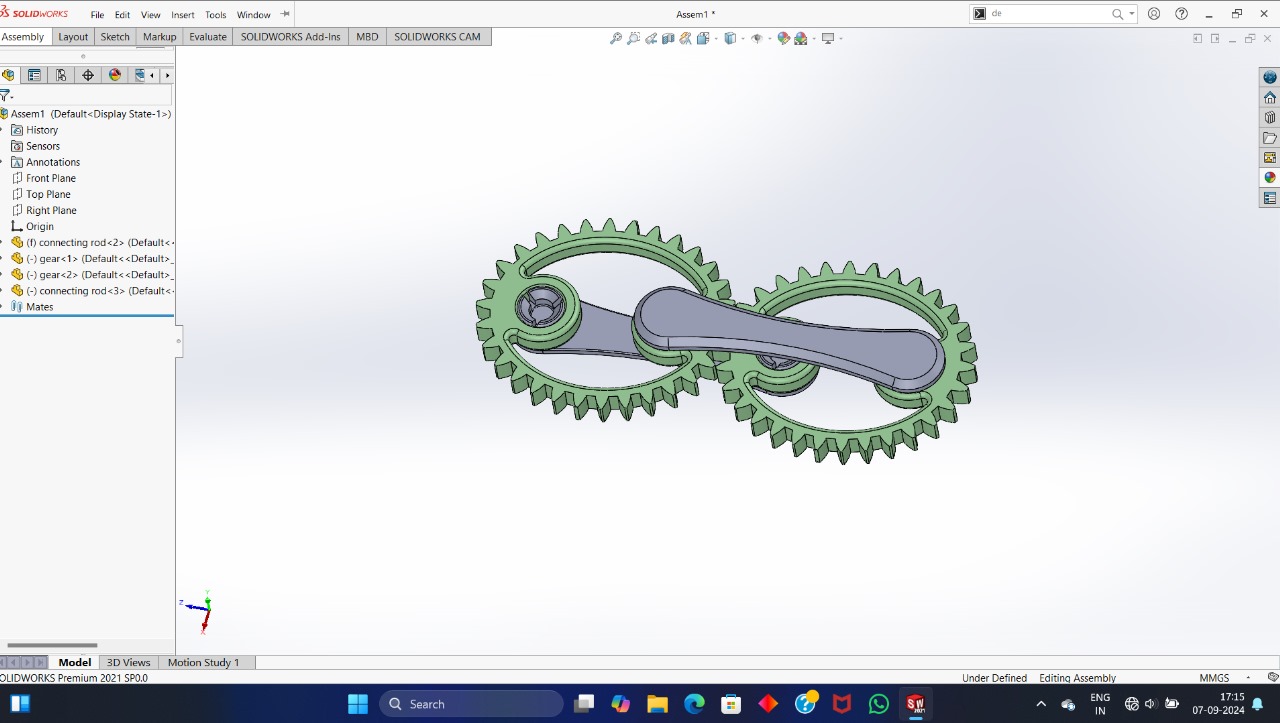
Task: Switch to the Markup ribbon tab
Action: tap(159, 37)
